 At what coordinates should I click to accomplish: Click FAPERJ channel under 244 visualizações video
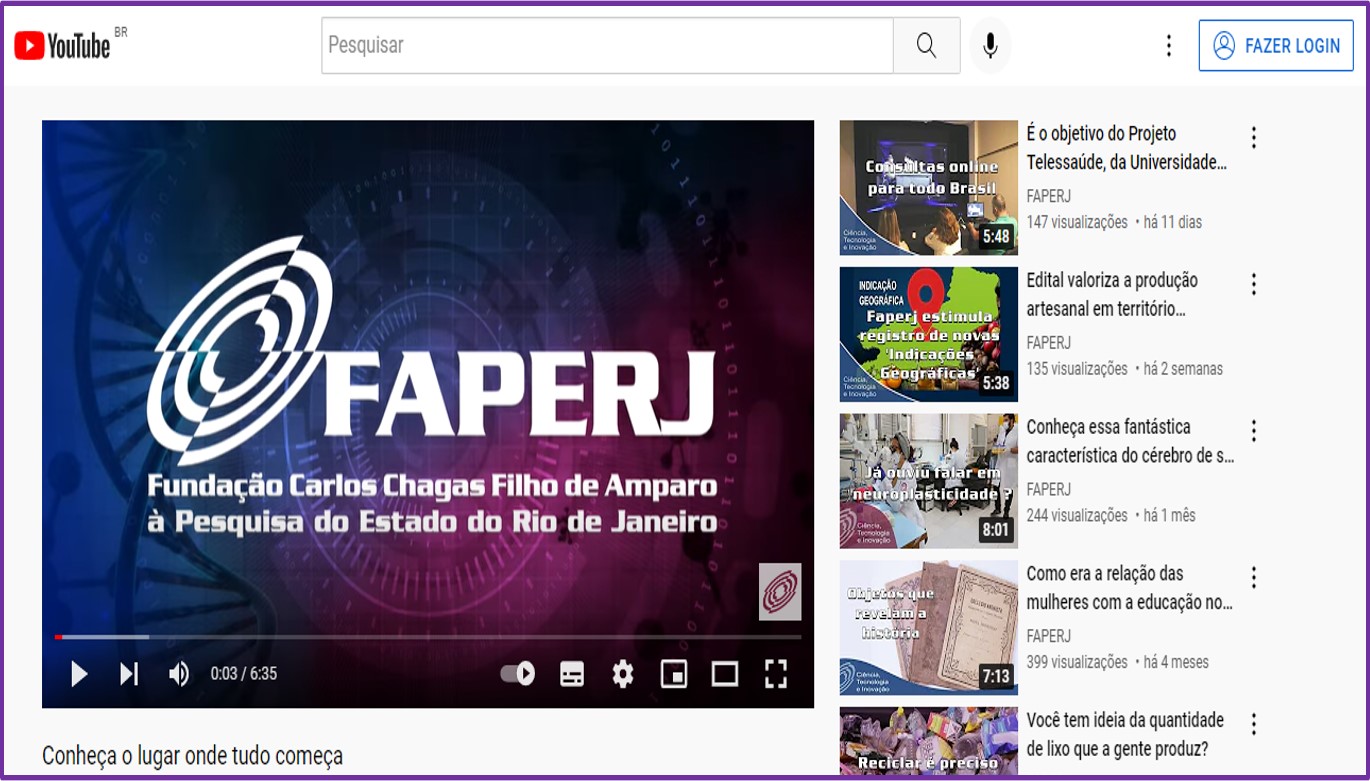(1049, 489)
